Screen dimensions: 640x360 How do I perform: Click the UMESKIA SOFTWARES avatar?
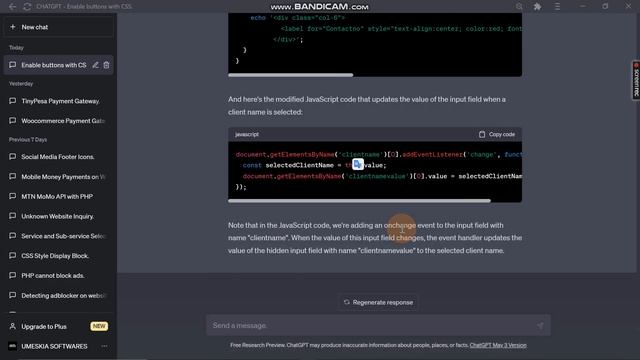click(13, 346)
